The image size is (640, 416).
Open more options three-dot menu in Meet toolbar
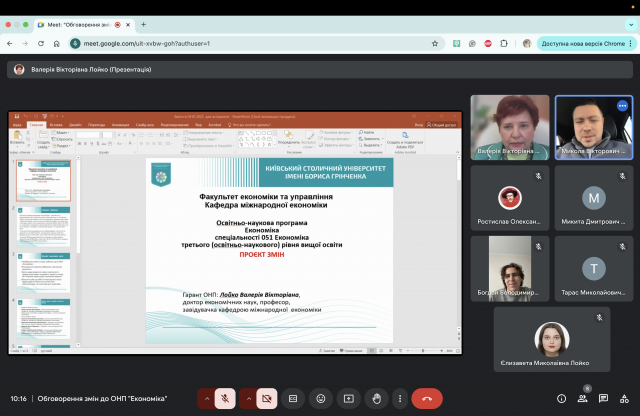[399, 398]
